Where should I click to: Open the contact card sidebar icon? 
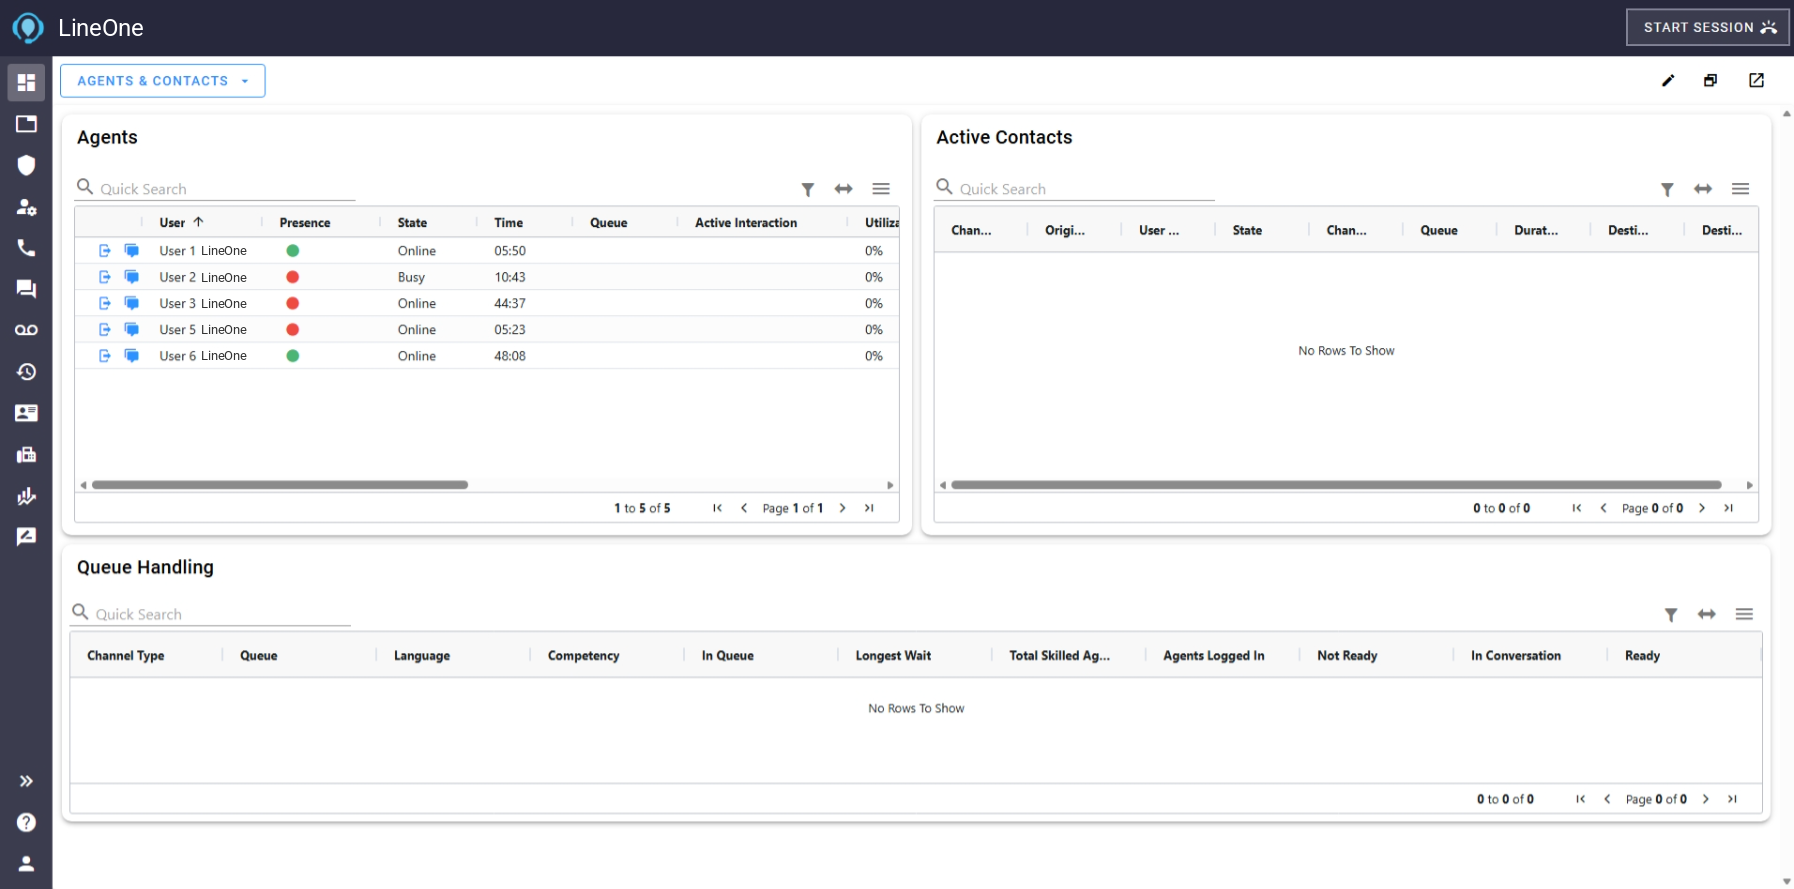[26, 413]
